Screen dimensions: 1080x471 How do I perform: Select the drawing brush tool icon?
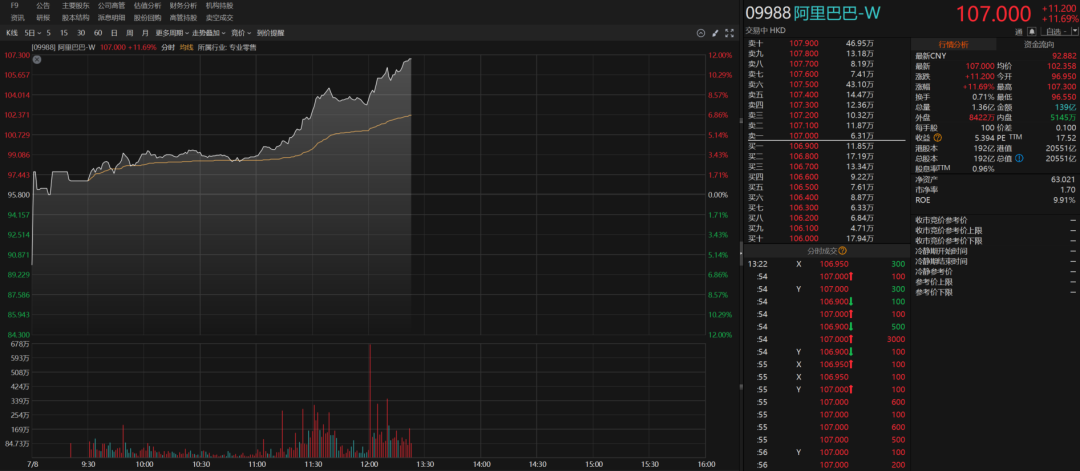[715, 32]
